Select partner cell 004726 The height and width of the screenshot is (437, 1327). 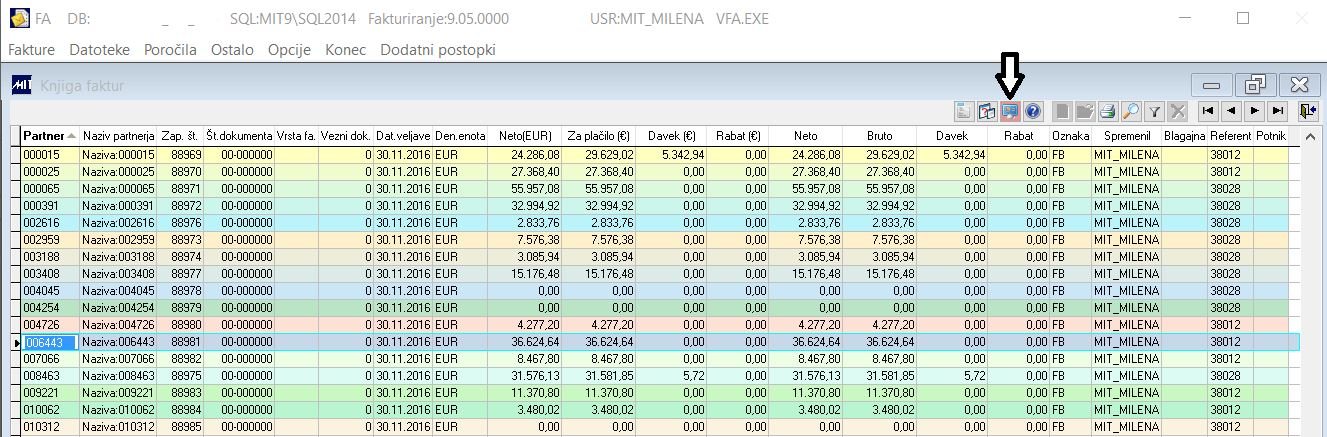point(50,324)
